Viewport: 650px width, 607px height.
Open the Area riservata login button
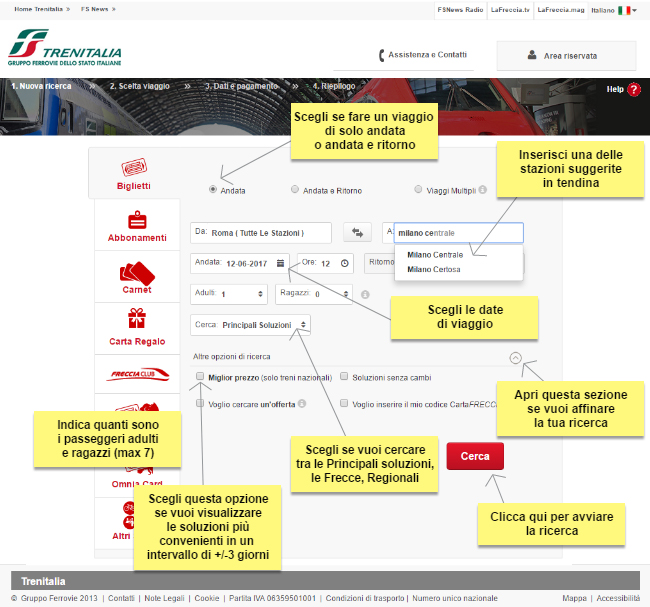click(566, 56)
